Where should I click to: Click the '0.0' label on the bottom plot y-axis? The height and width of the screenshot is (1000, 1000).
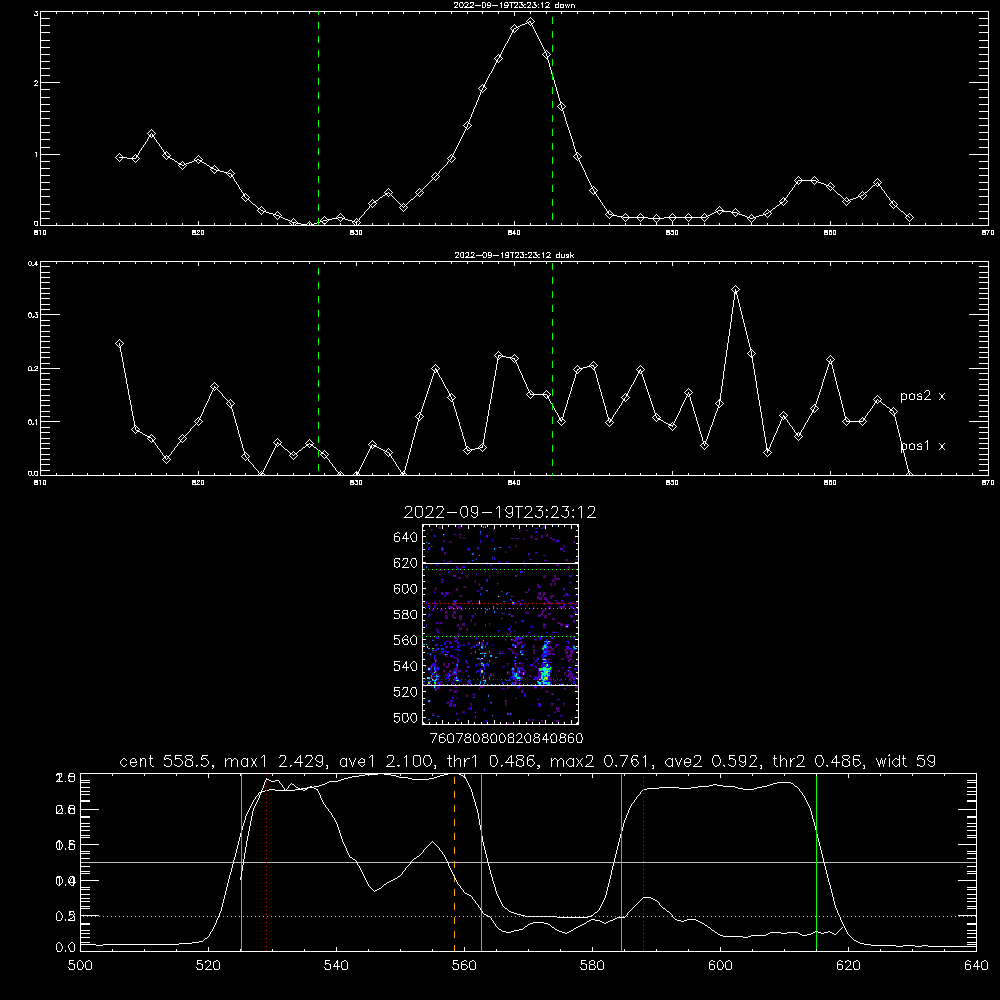pyautogui.click(x=66, y=948)
